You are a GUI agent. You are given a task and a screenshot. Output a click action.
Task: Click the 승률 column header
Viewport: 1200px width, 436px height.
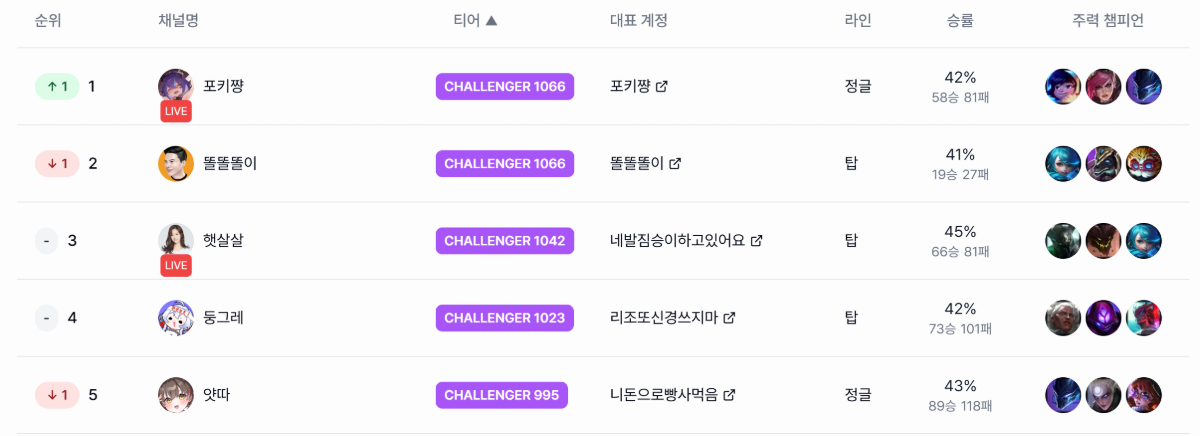point(960,21)
